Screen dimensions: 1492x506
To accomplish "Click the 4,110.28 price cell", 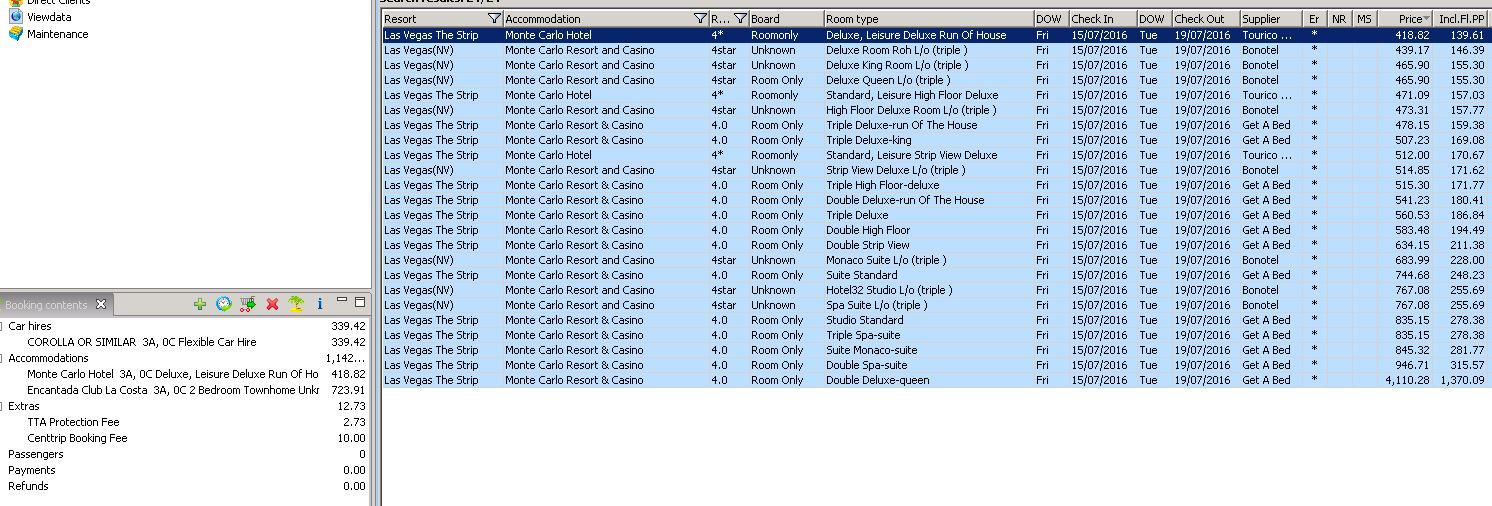I will click(1407, 380).
